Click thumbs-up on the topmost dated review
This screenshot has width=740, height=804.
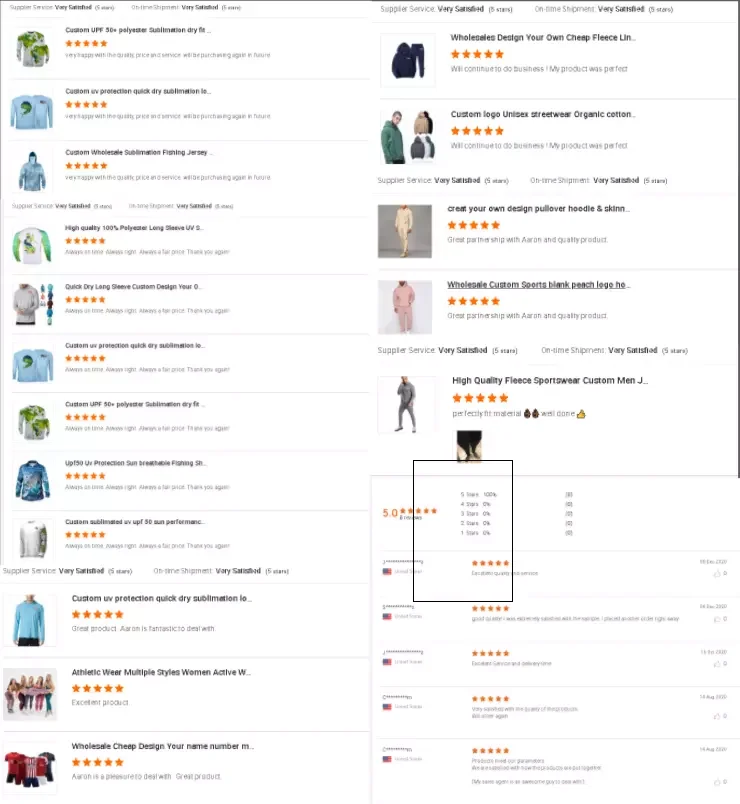pos(717,574)
